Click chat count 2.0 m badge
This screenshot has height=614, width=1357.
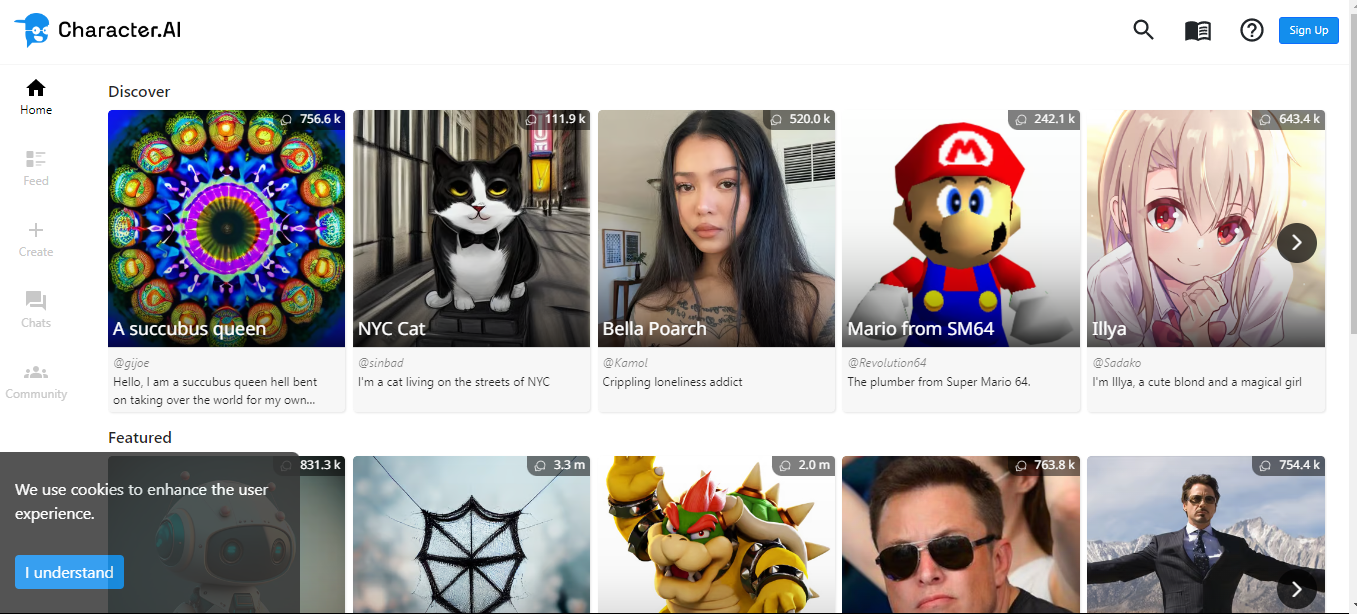point(804,465)
